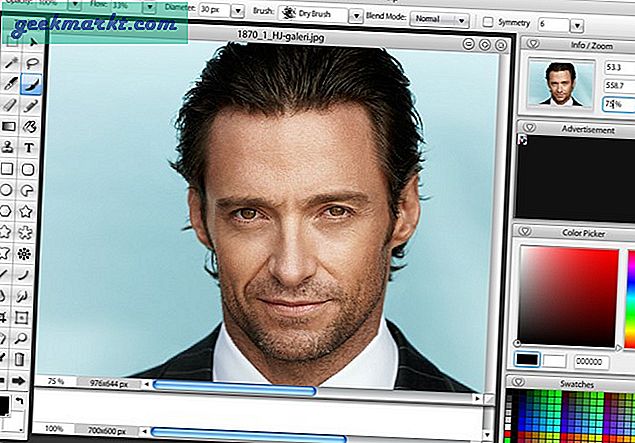The height and width of the screenshot is (443, 635).
Task: Select the dotted symmetry burst tool
Action: [x=24, y=254]
